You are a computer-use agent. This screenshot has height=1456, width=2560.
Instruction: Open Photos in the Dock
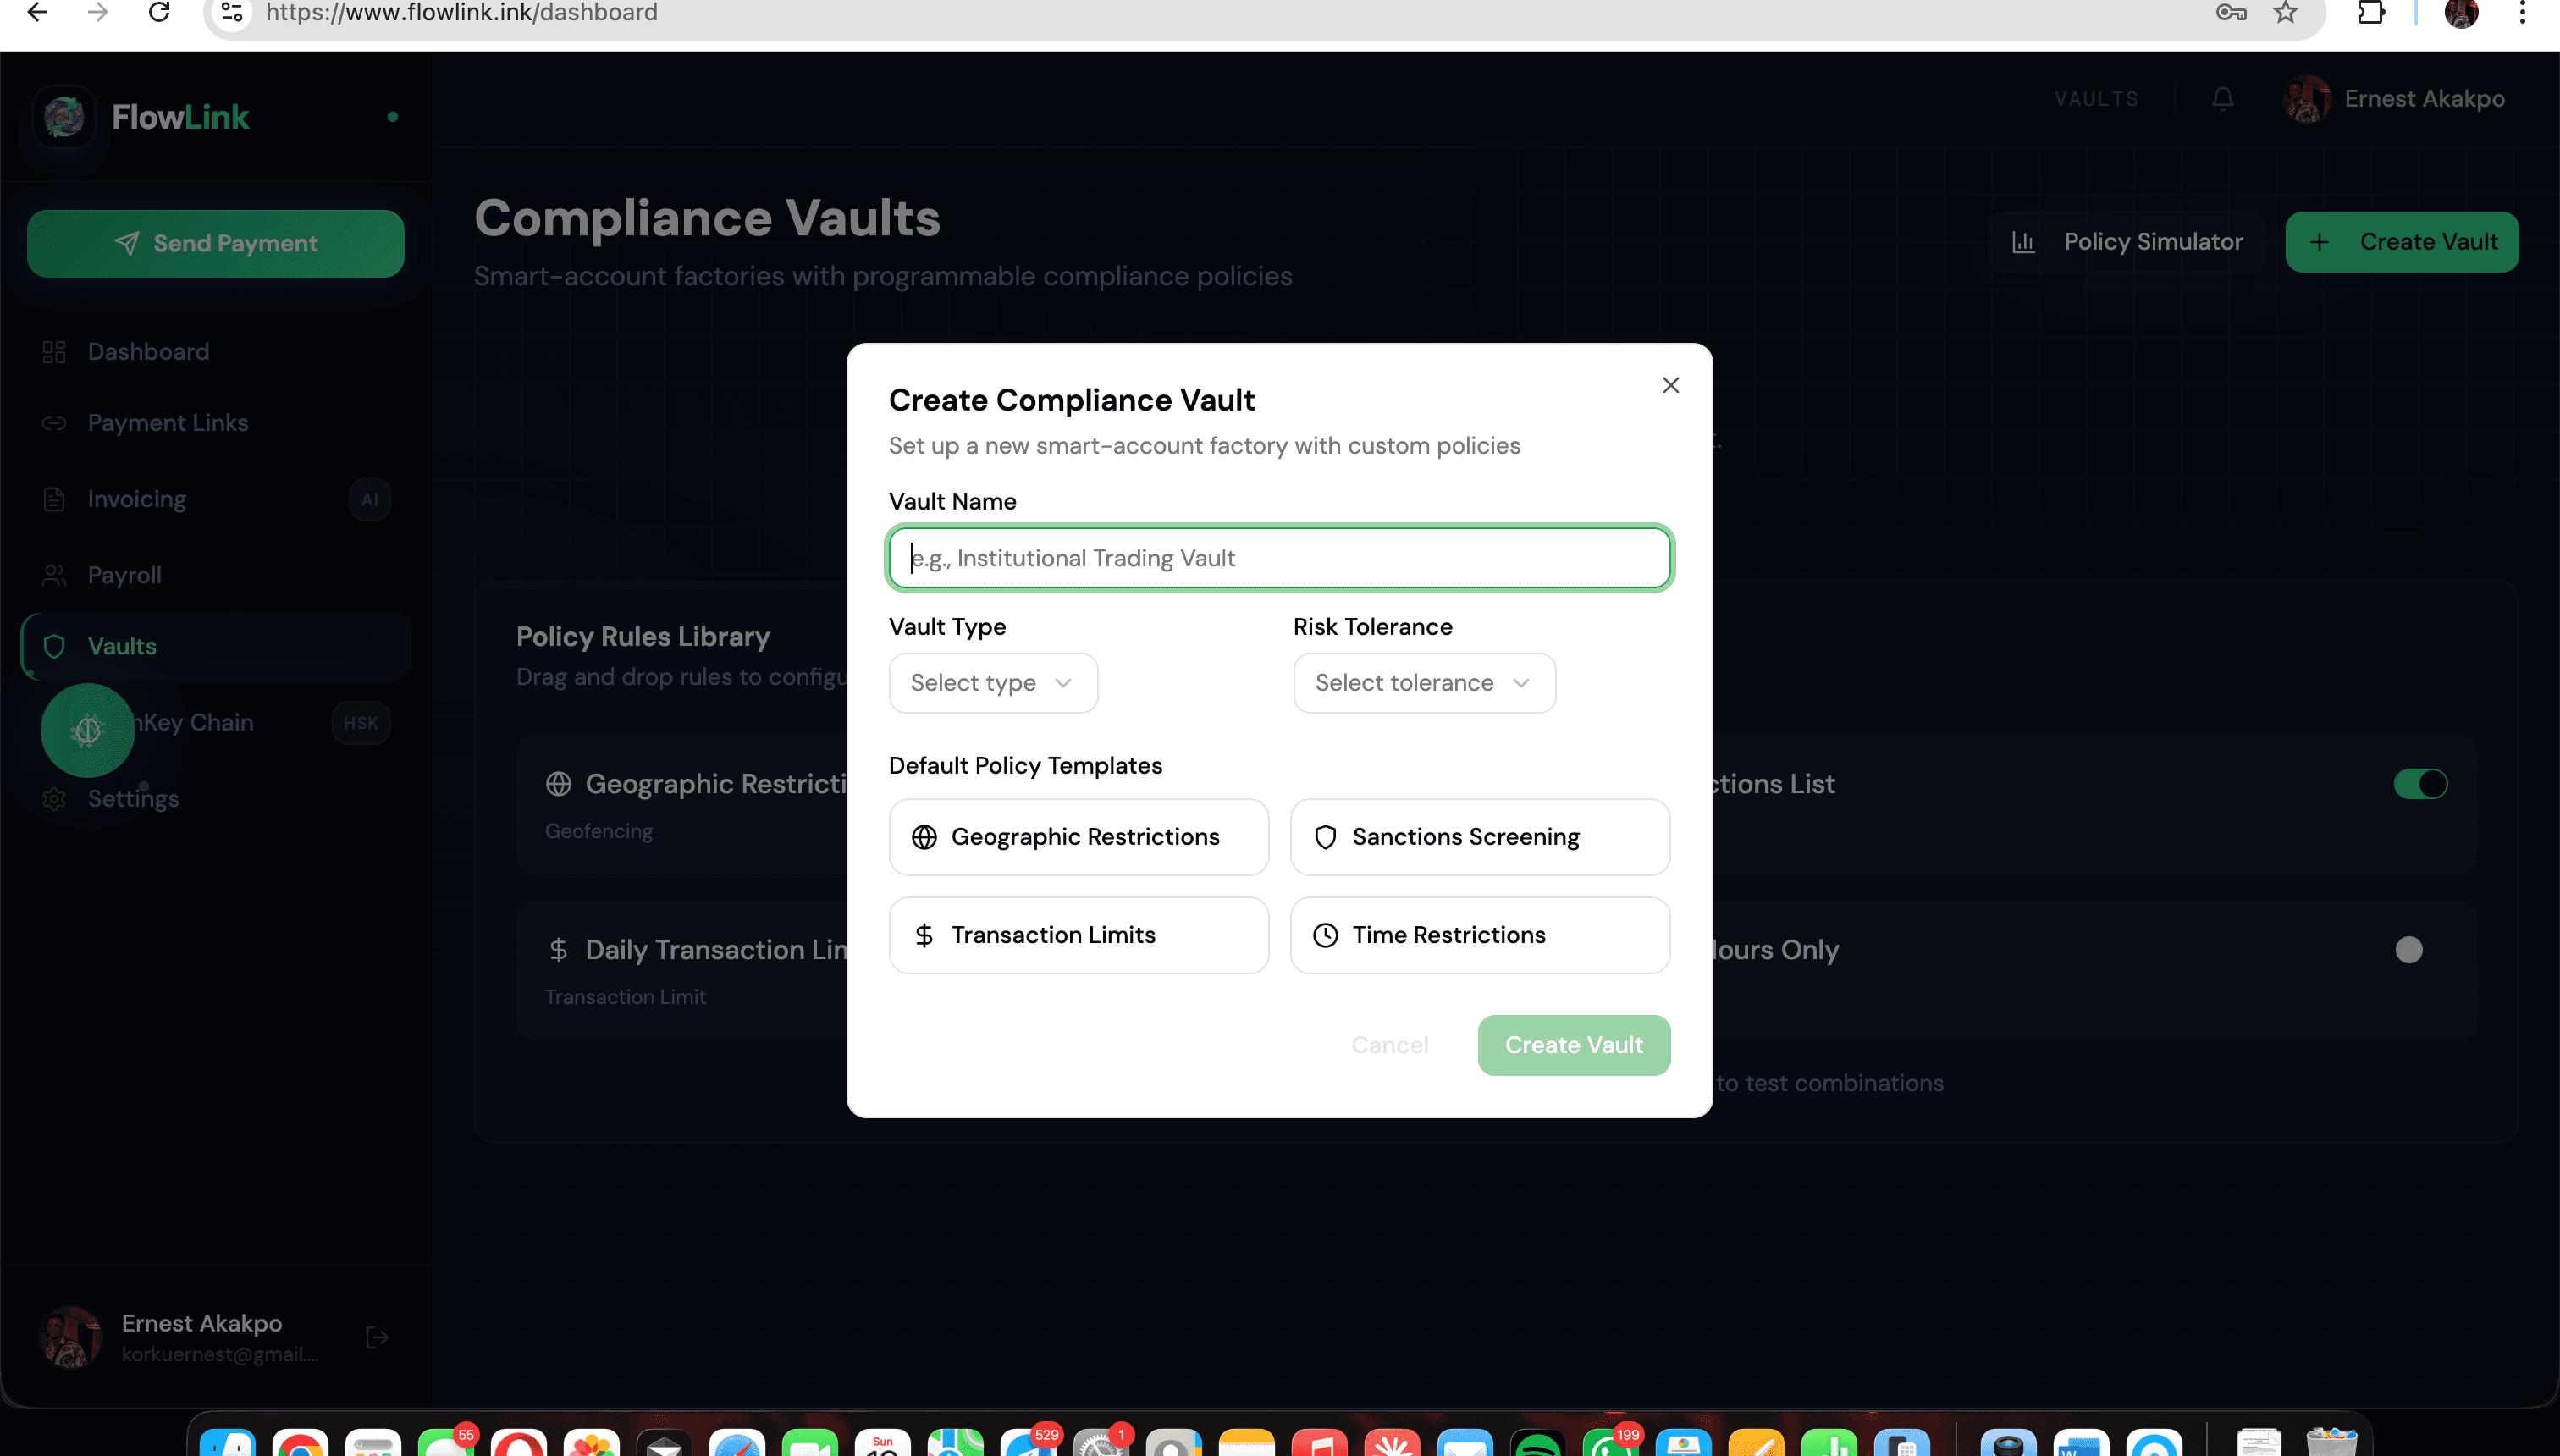[x=592, y=1444]
